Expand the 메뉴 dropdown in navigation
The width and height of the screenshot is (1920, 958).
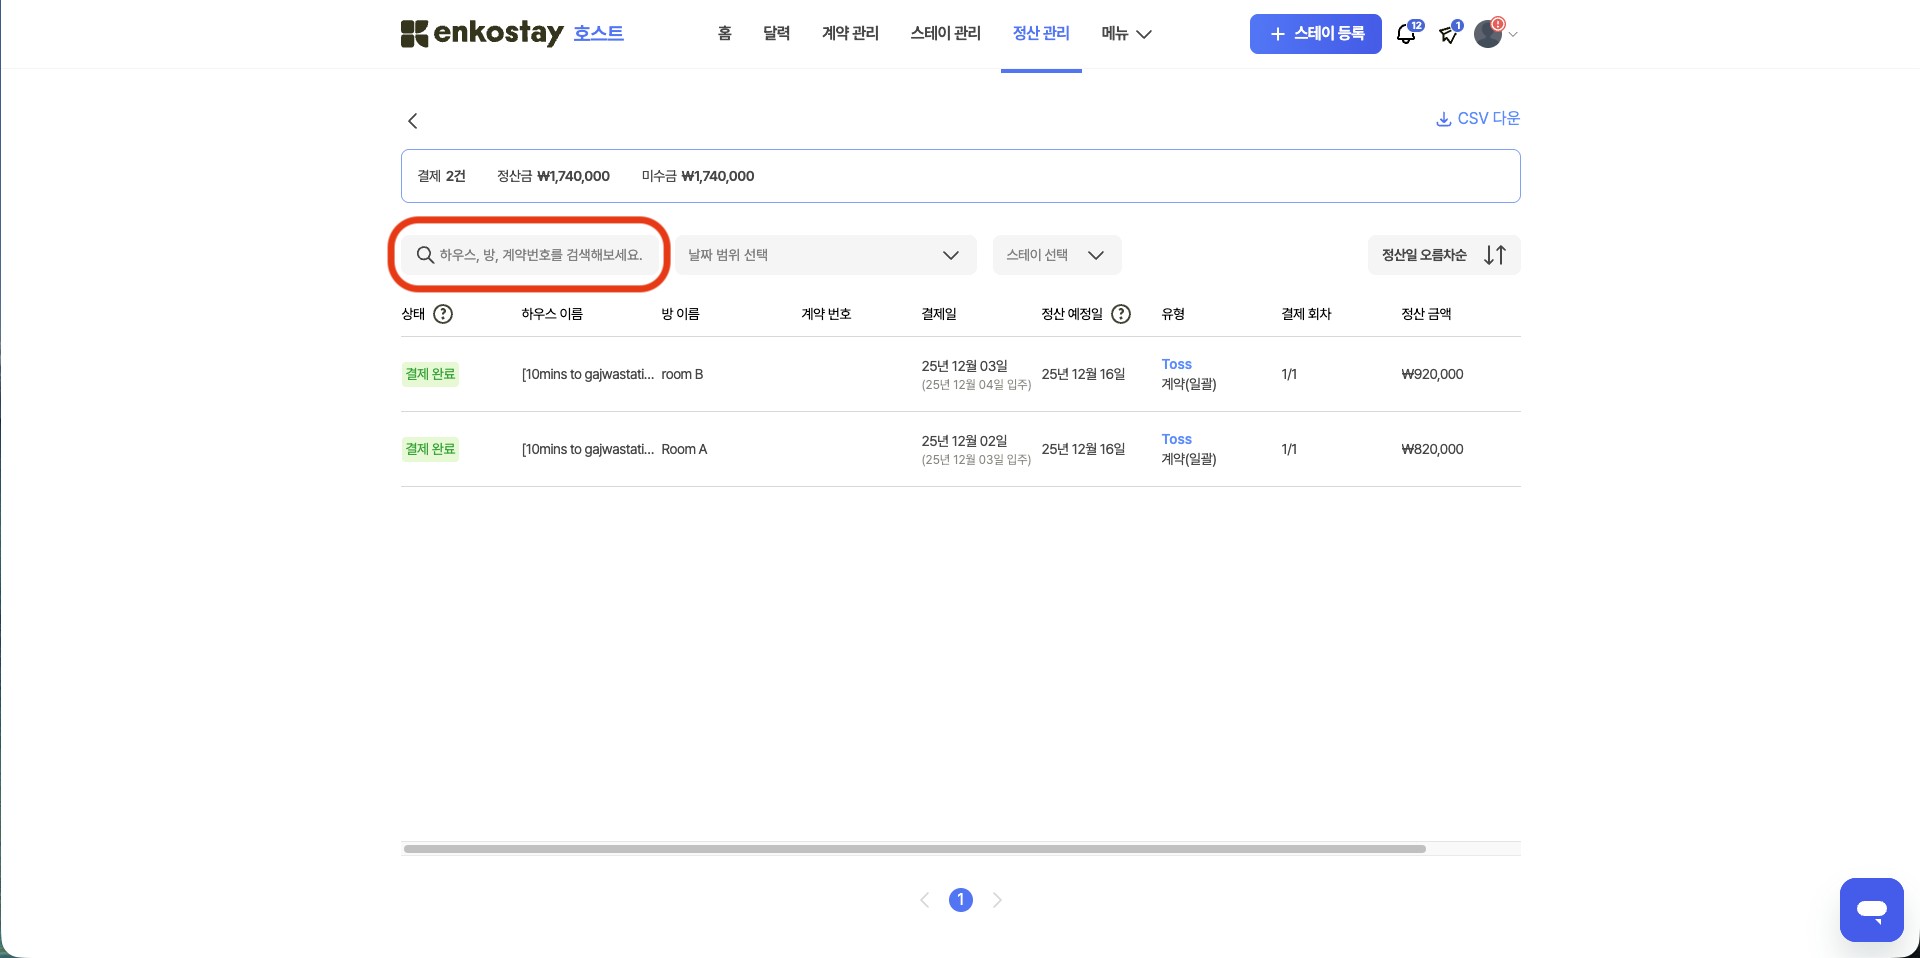(x=1126, y=34)
